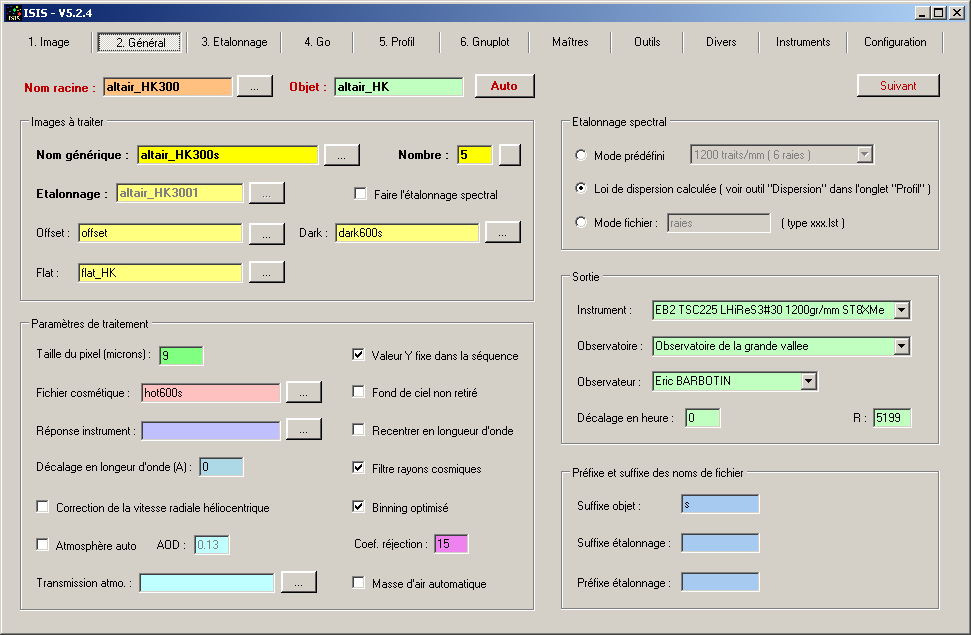Click browse button next to Nom racine
This screenshot has height=635, width=971.
[x=254, y=87]
